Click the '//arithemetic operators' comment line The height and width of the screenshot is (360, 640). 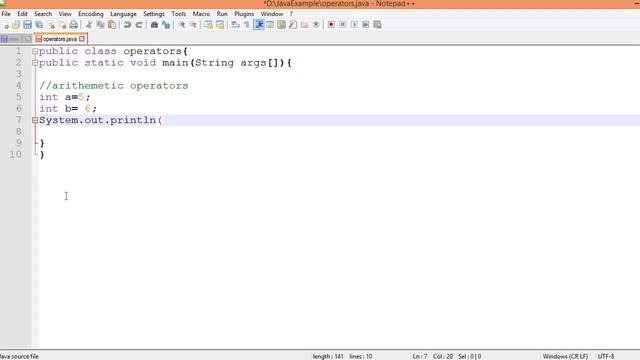point(113,86)
